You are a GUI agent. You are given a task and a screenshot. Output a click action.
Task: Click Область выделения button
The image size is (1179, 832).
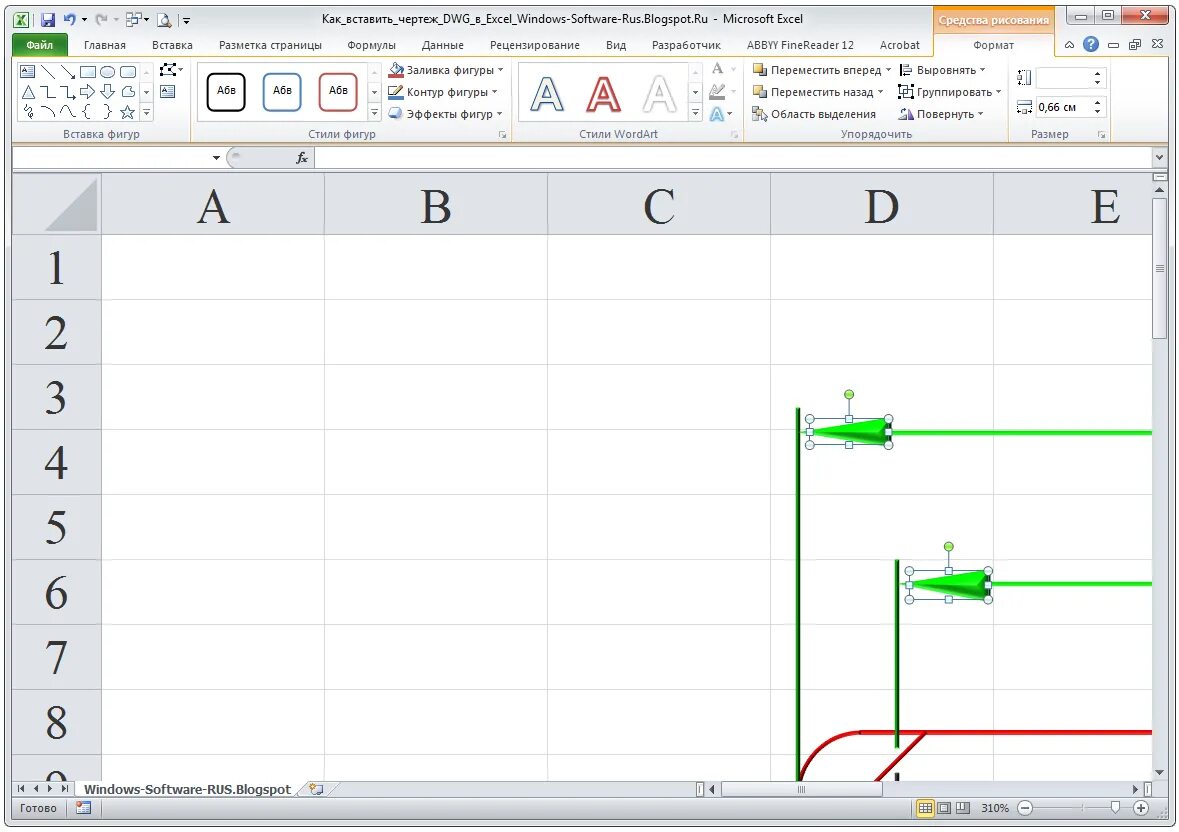coord(814,113)
